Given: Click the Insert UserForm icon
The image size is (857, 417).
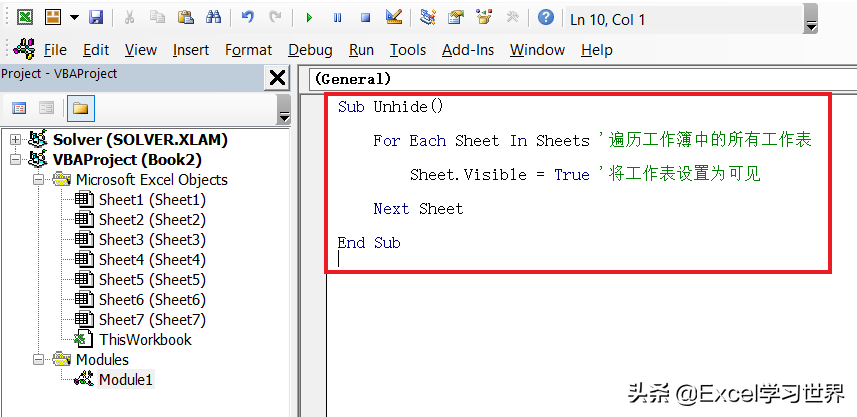Looking at the screenshot, I should 53,17.
